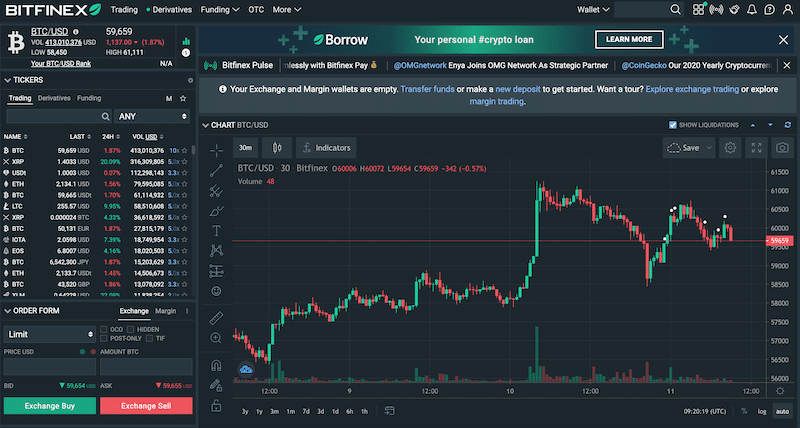Viewport: 800px width, 428px height.
Task: Open the Wallet dropdown
Action: point(593,10)
